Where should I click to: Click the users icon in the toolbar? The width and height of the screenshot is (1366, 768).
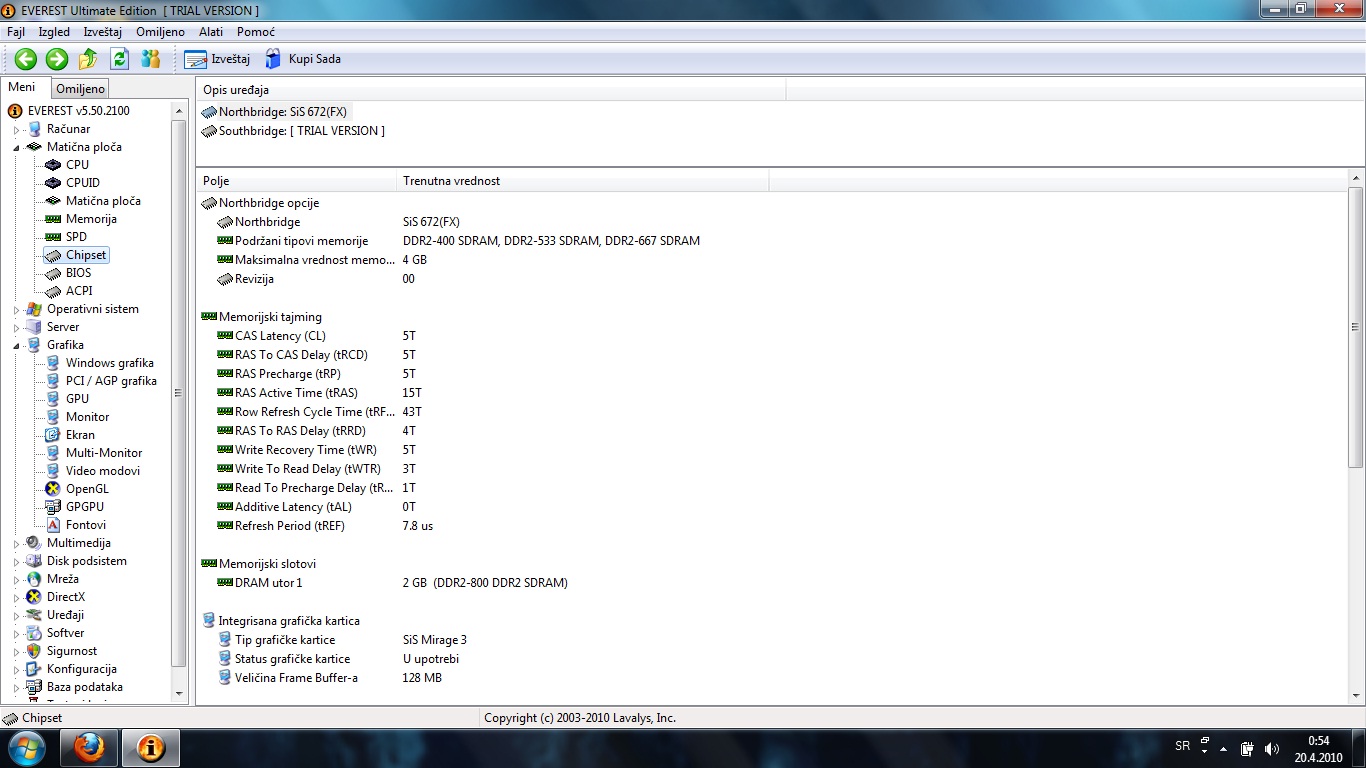[151, 59]
